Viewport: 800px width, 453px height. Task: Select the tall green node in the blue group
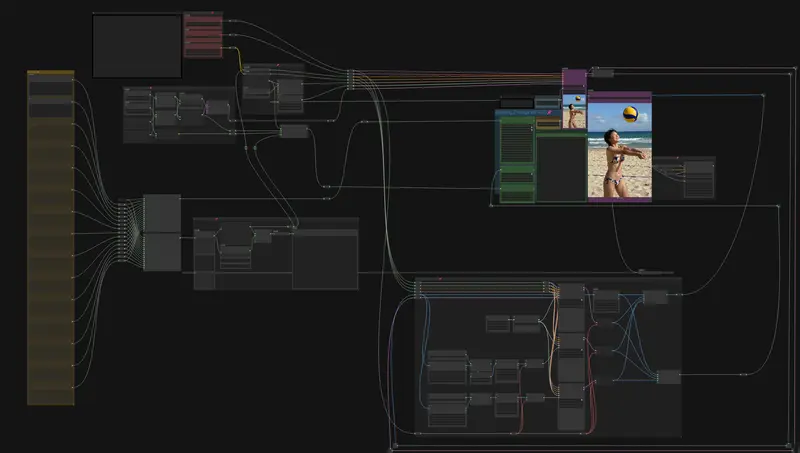point(517,140)
